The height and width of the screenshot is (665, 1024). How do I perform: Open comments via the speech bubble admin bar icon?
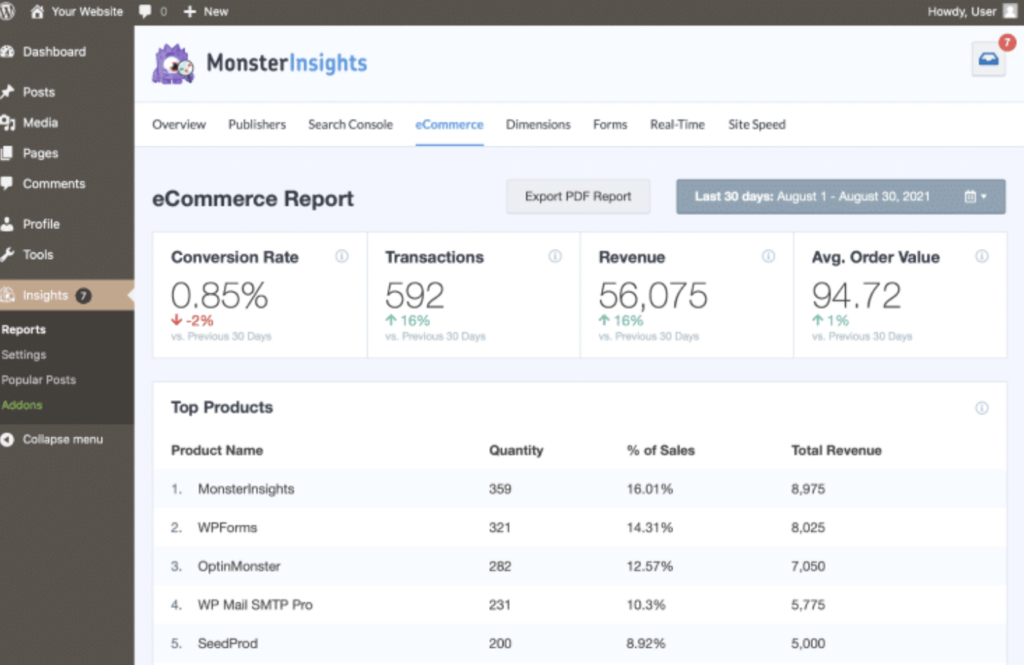[143, 11]
